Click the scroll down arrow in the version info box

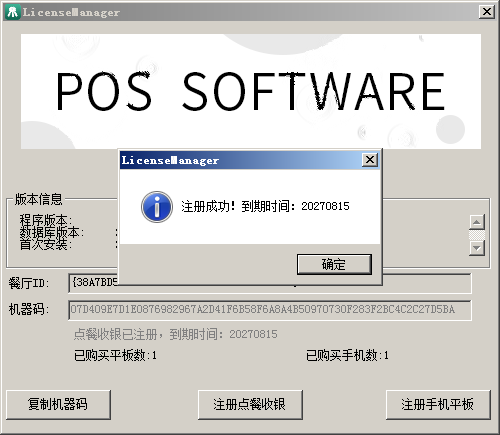pos(477,248)
